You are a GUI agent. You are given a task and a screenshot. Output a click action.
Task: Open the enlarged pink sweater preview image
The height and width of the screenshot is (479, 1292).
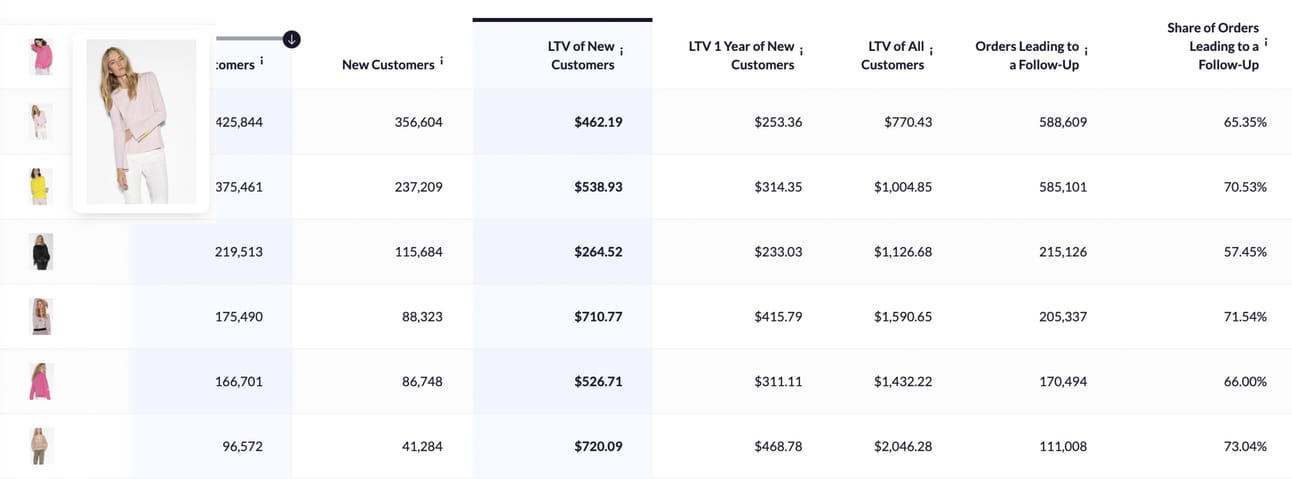coord(141,122)
